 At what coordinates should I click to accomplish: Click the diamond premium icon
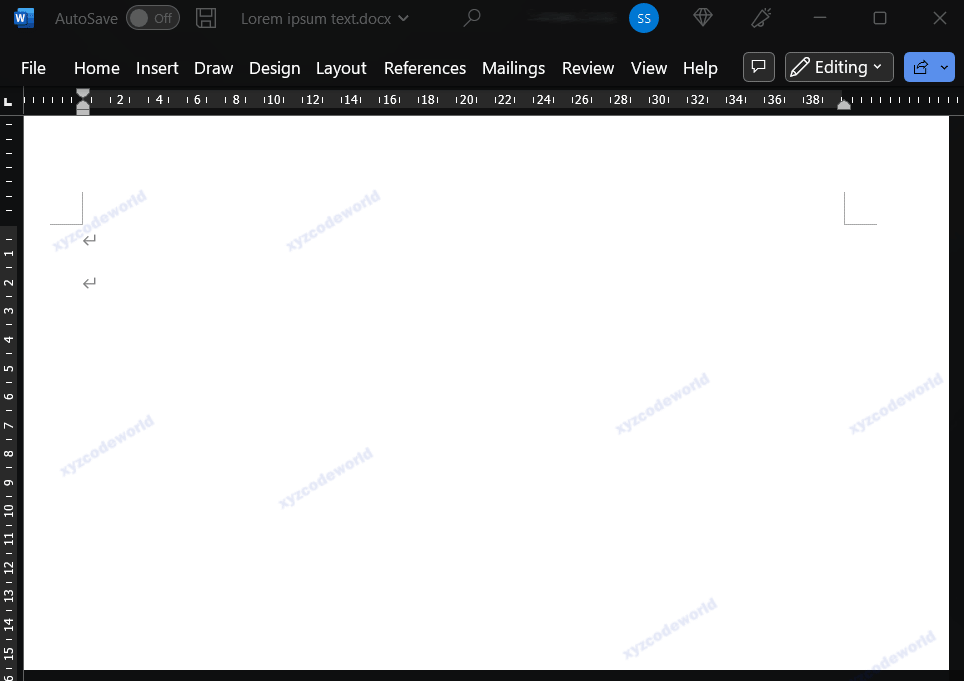(703, 18)
